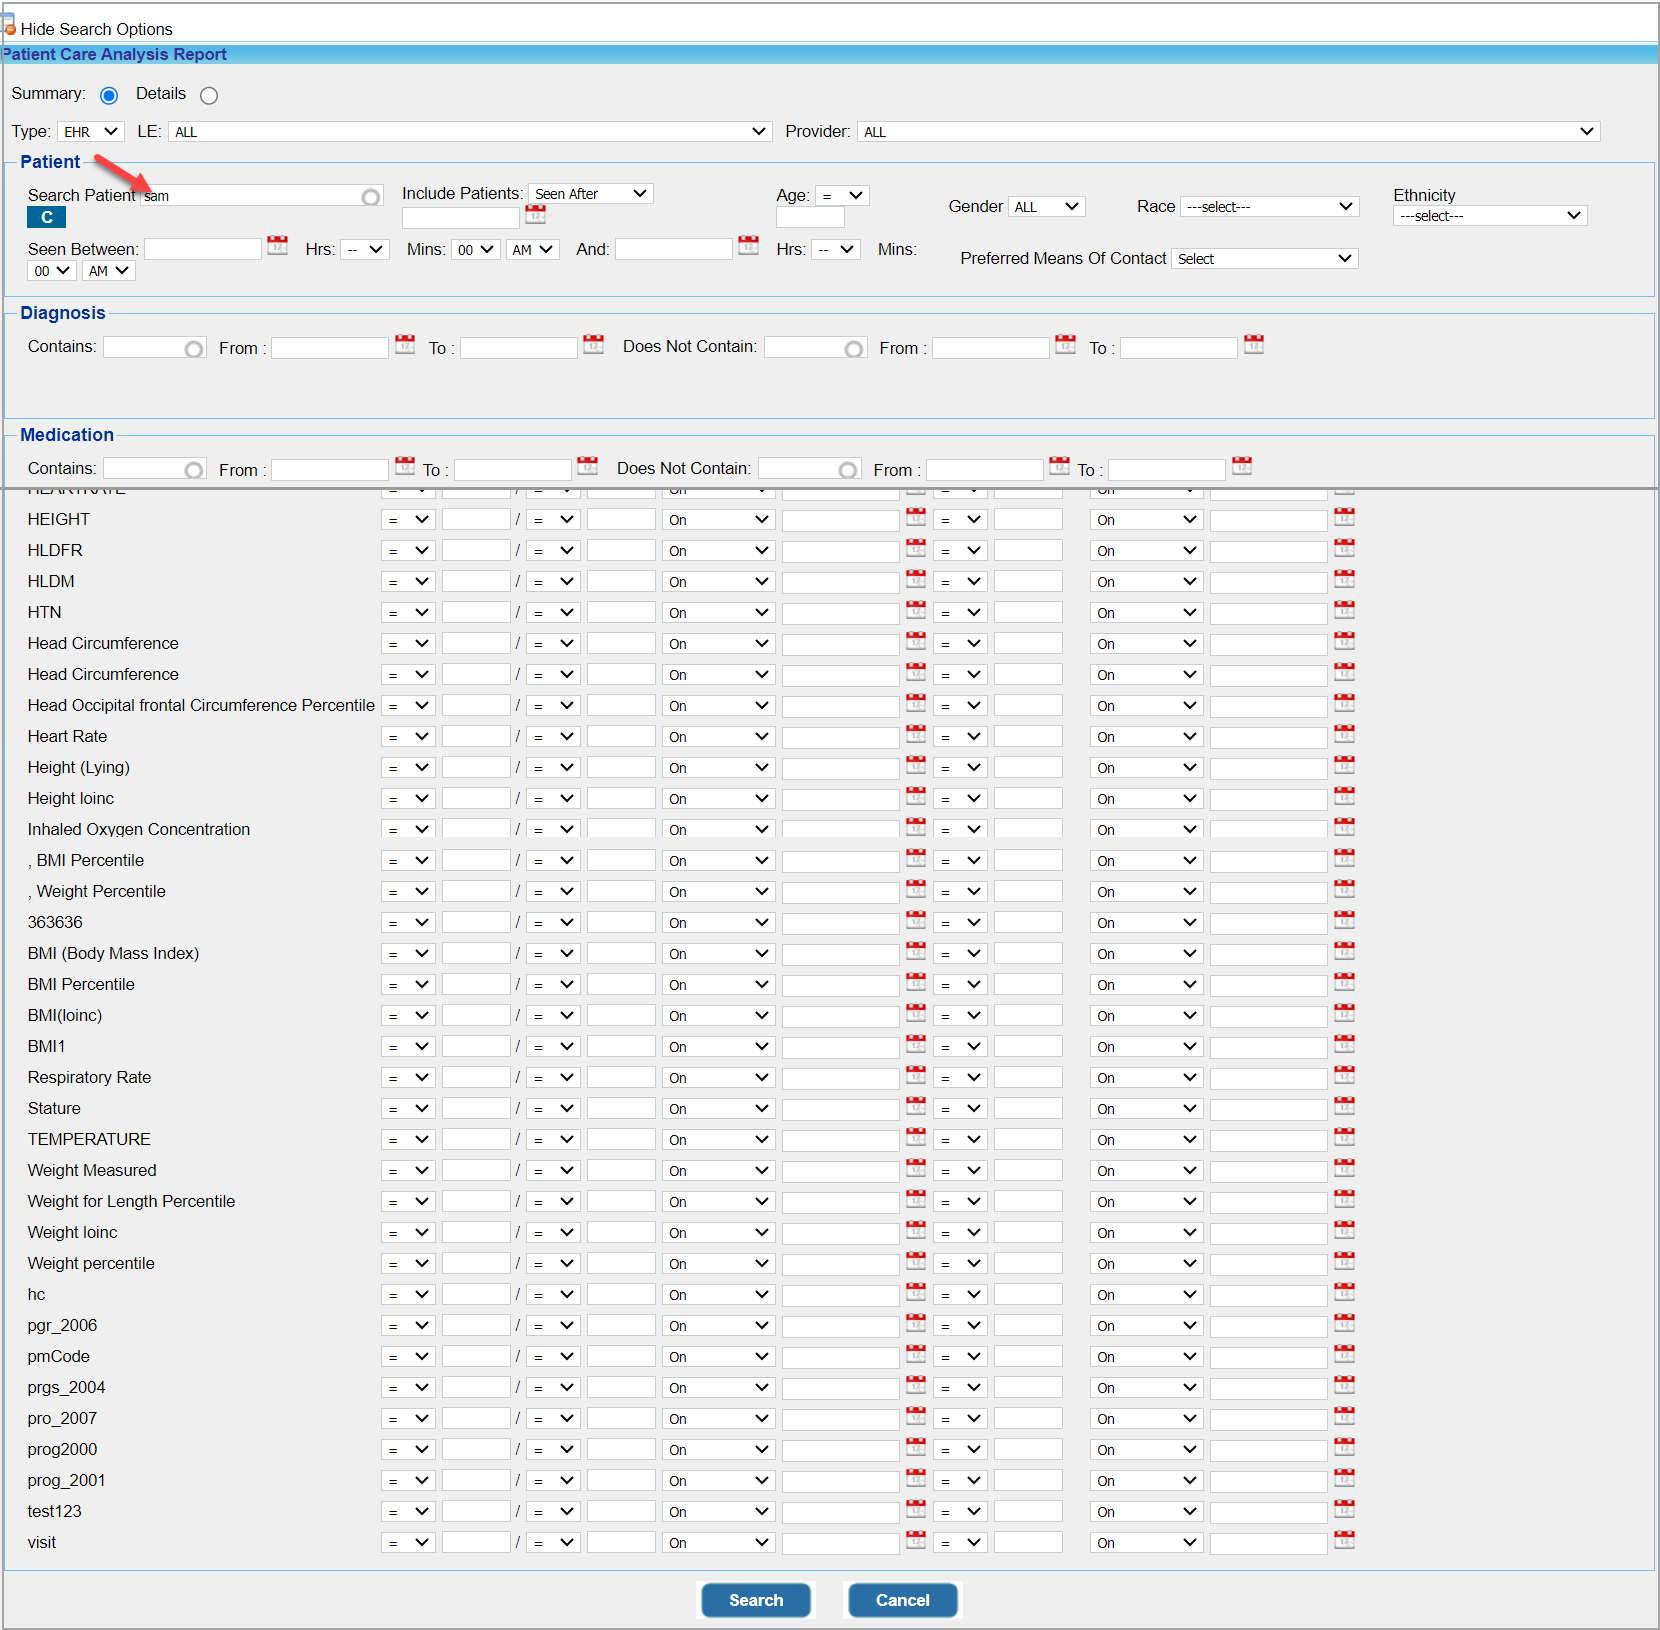Open the Seen Between start date calendar

277,246
